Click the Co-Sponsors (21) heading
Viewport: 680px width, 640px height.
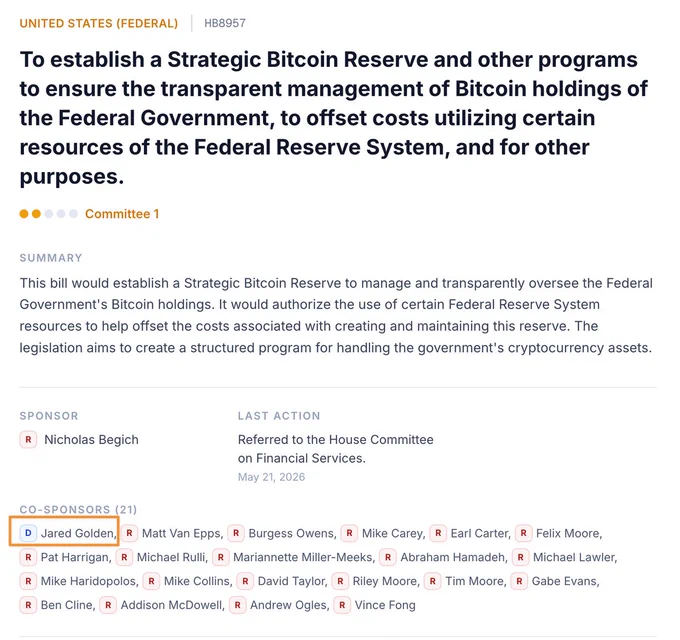[78, 509]
